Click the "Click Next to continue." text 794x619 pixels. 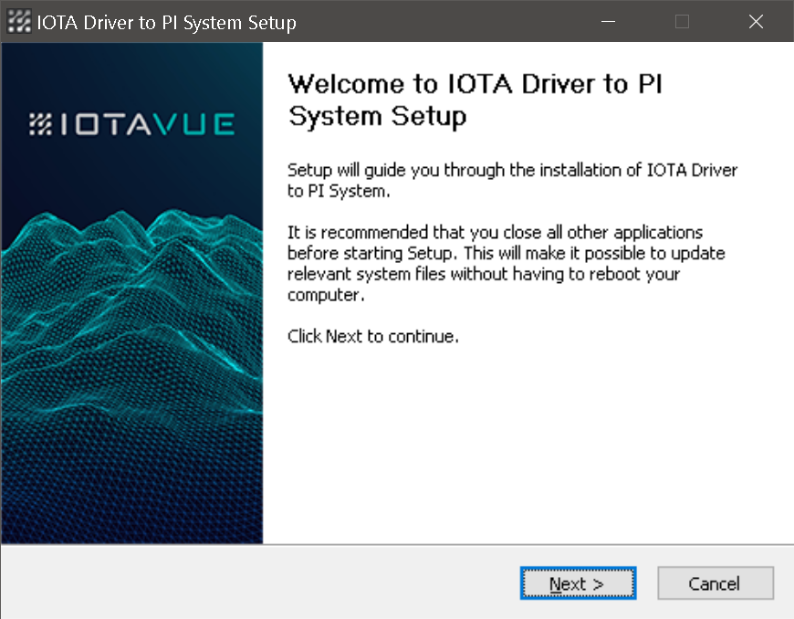pyautogui.click(x=373, y=336)
